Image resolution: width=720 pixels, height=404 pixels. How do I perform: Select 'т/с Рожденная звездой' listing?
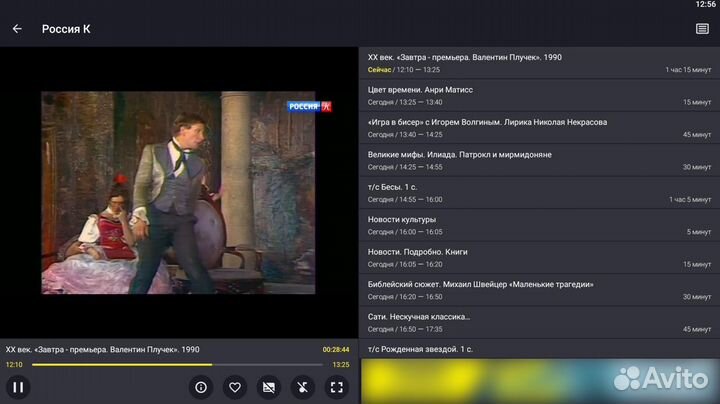point(539,349)
